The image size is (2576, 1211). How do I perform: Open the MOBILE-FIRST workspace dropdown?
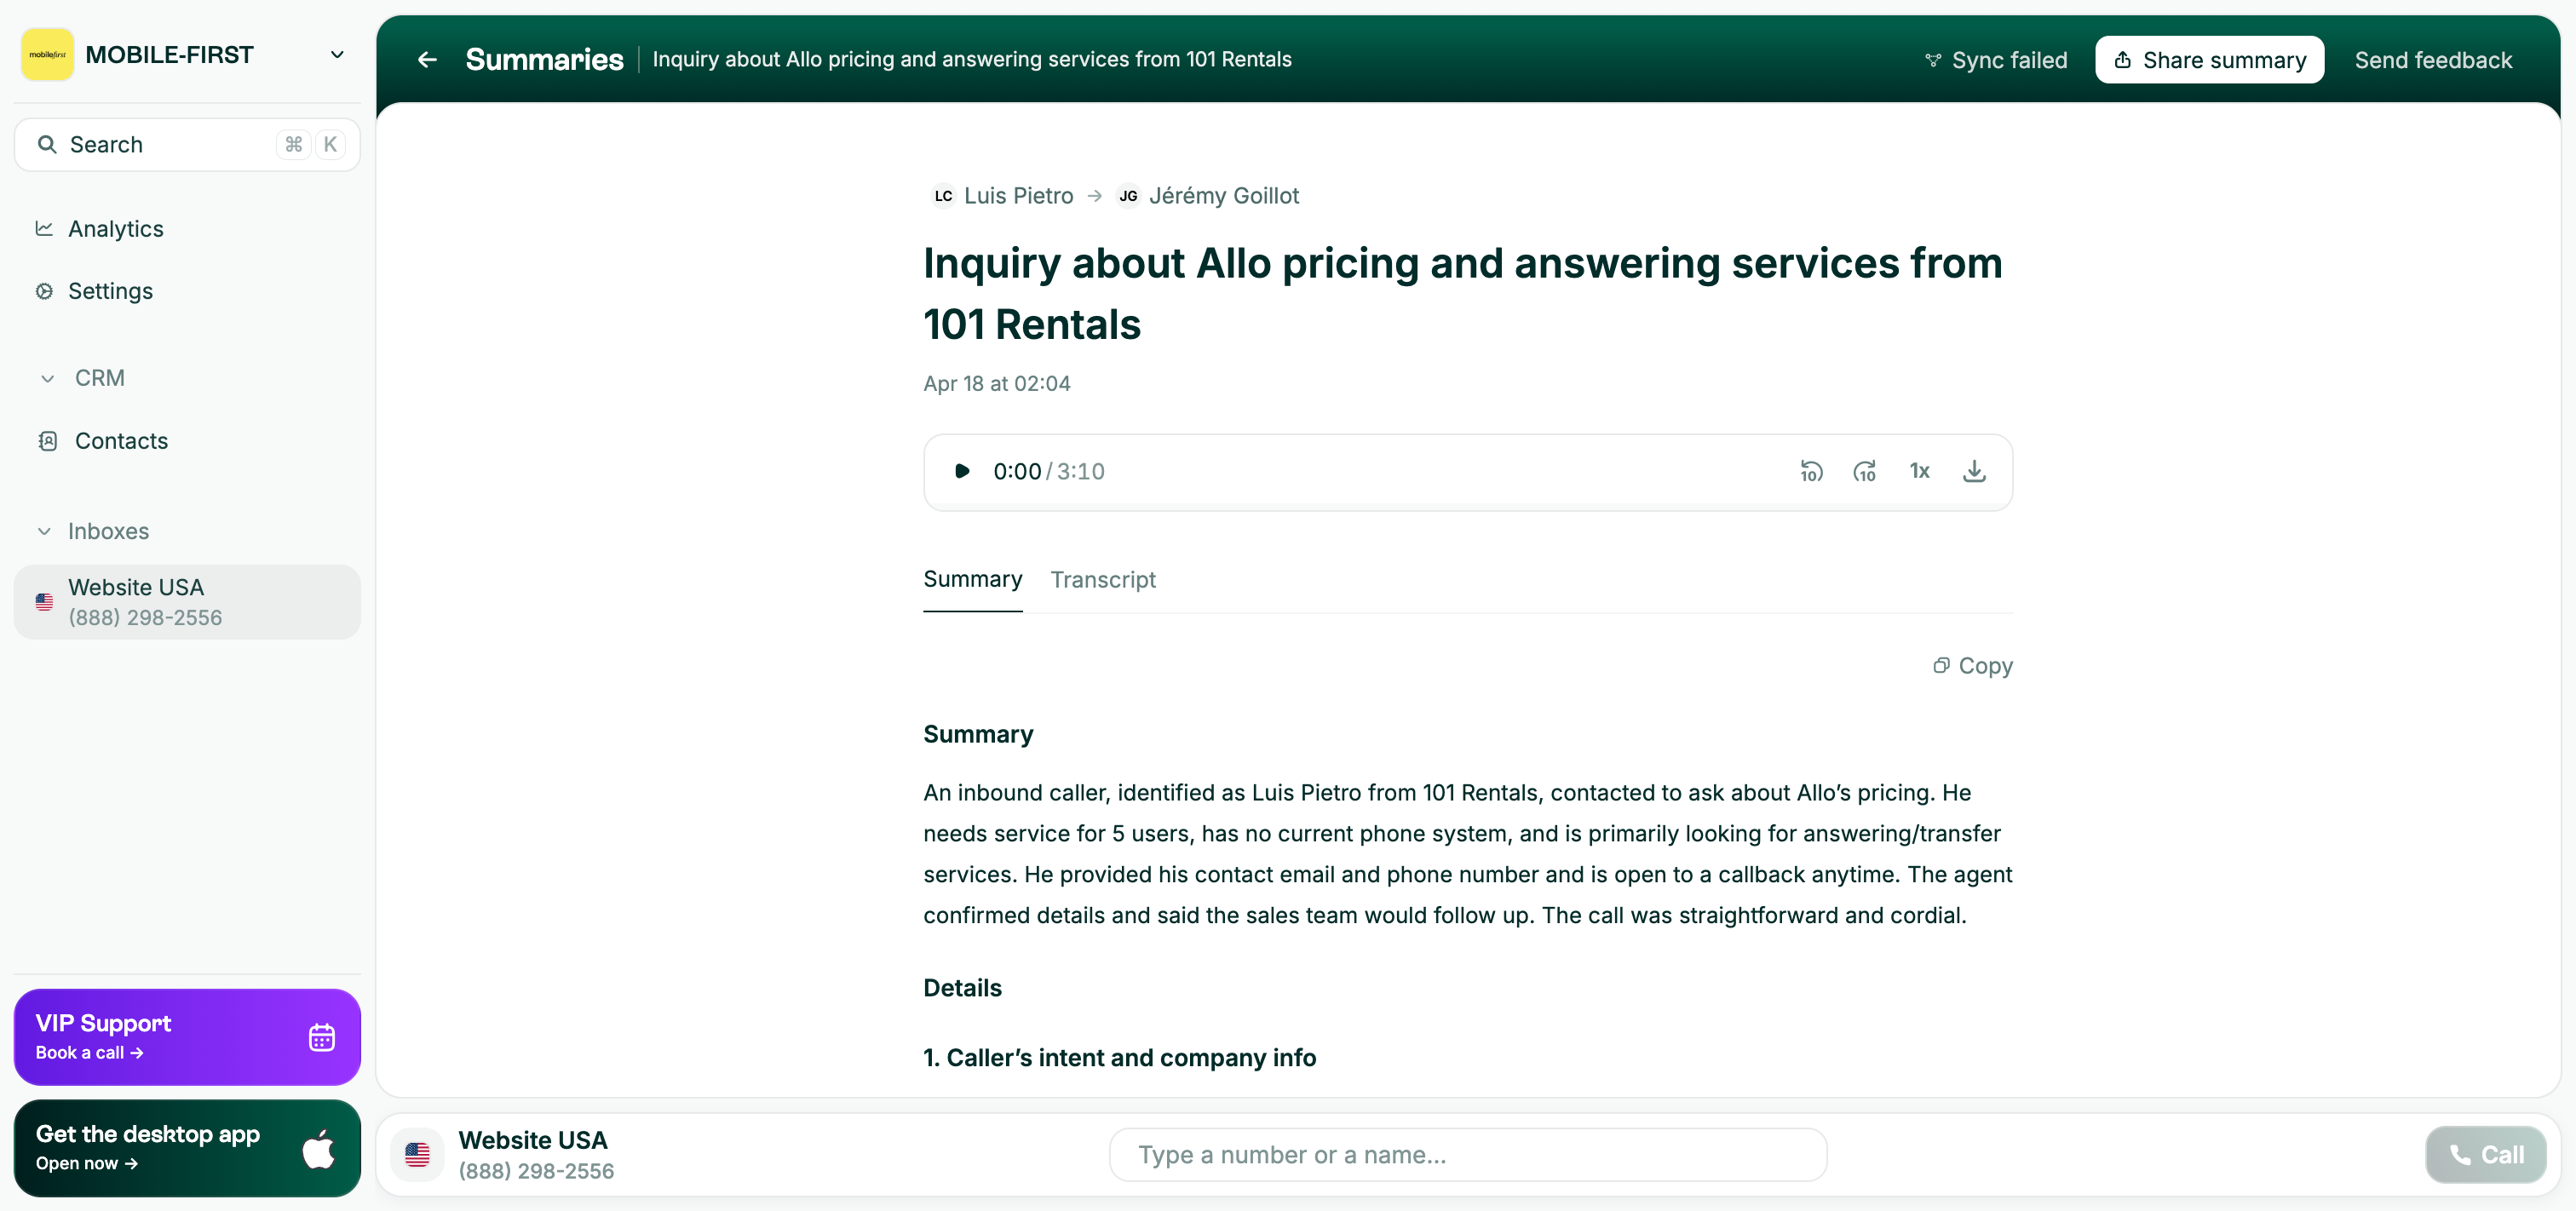[x=337, y=55]
